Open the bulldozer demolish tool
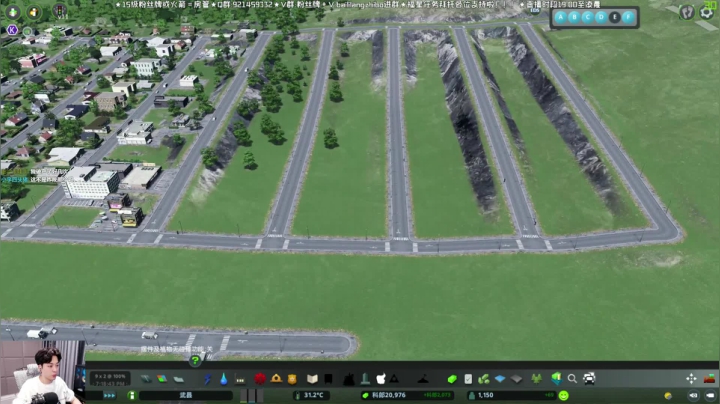 [709, 378]
